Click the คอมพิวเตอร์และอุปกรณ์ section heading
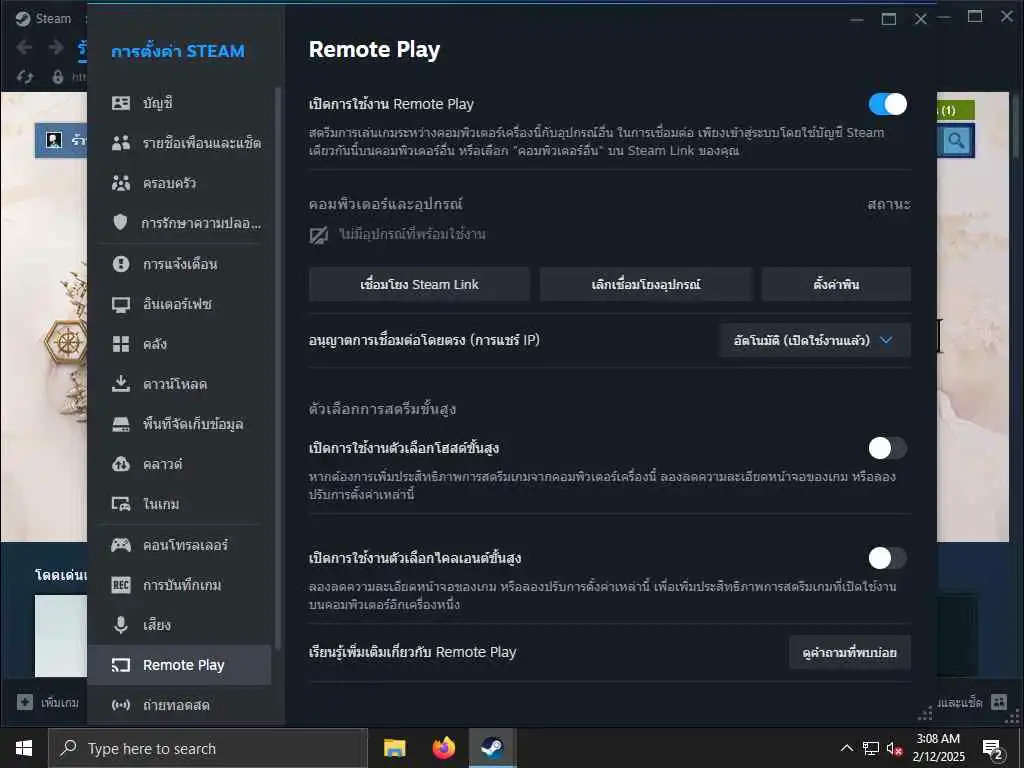This screenshot has height=768, width=1024. pos(385,204)
